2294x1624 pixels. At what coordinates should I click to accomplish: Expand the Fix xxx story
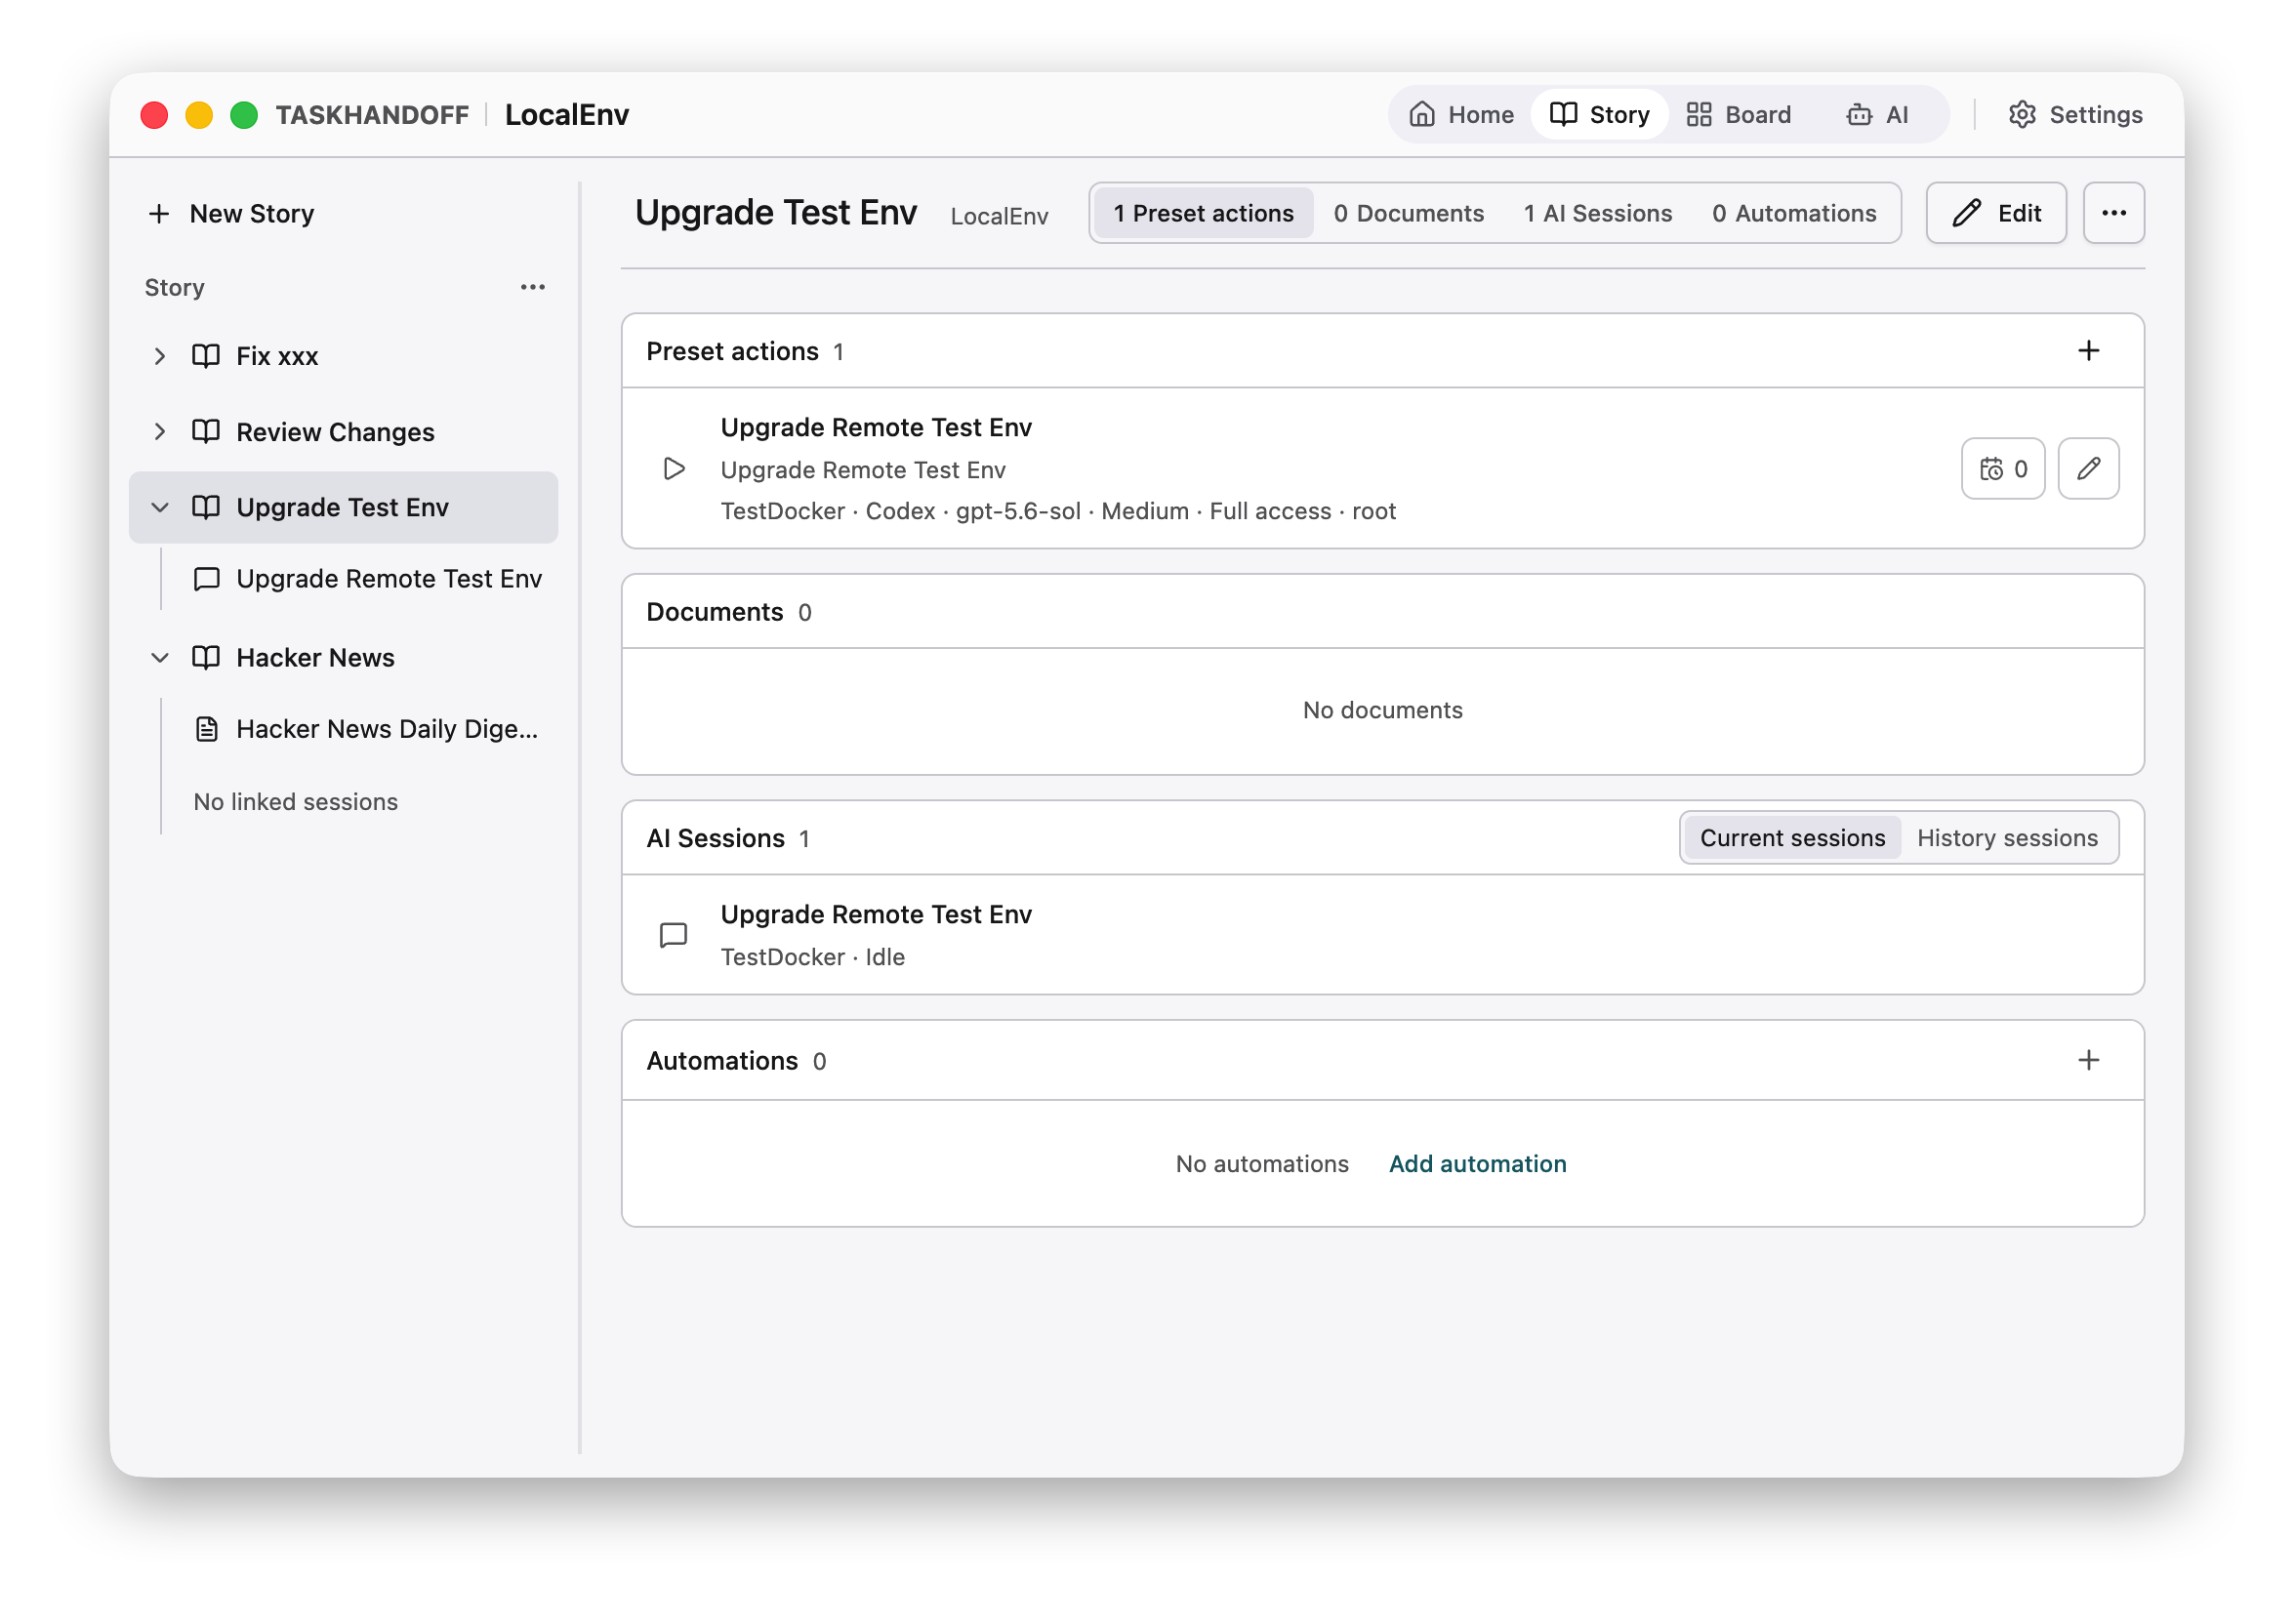click(160, 356)
